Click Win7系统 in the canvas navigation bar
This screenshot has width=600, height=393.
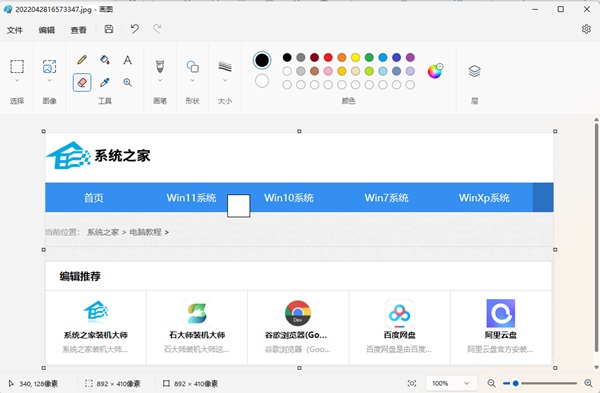386,197
